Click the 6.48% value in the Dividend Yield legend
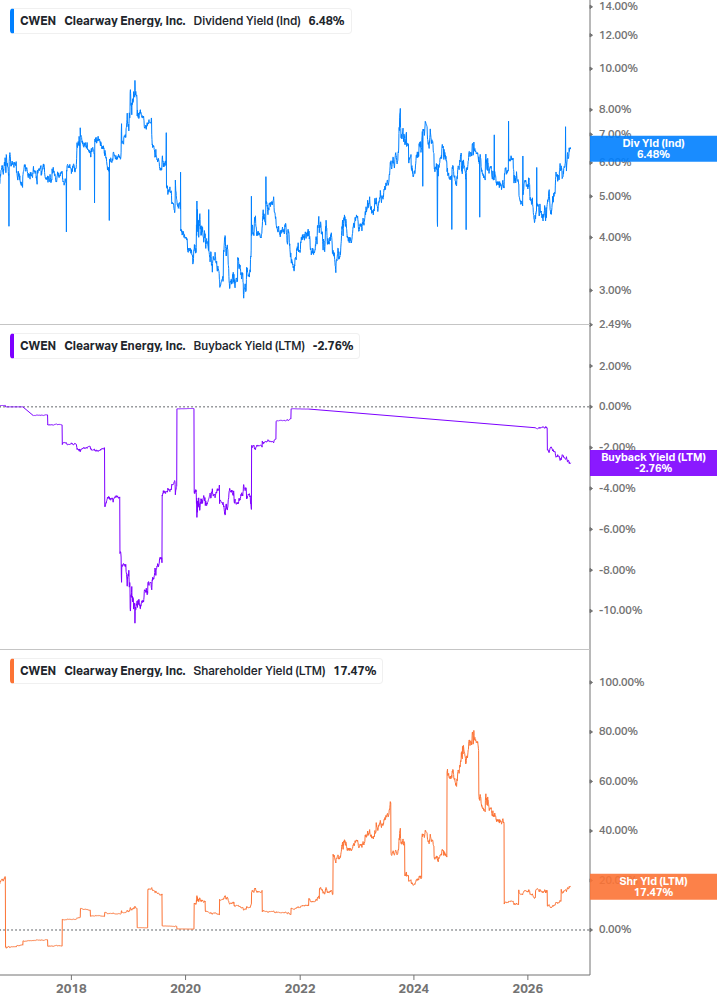This screenshot has width=717, height=1005. click(326, 21)
